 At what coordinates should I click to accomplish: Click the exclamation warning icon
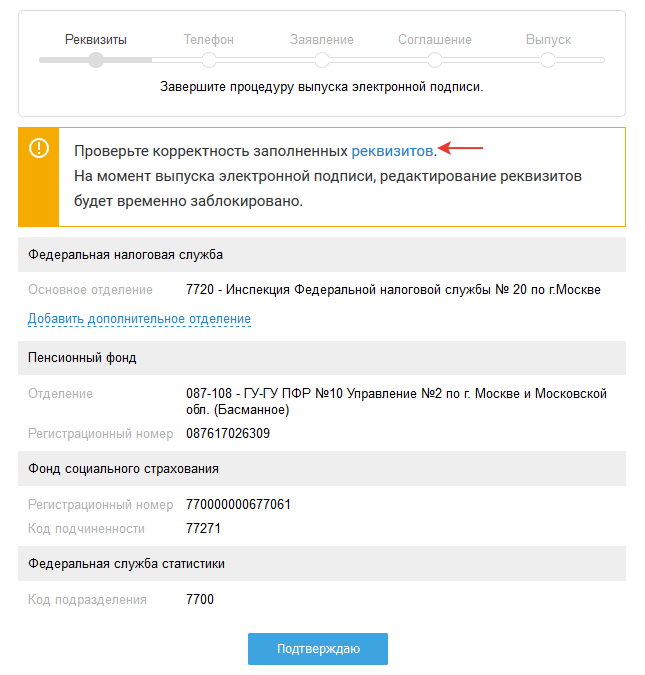tap(38, 149)
